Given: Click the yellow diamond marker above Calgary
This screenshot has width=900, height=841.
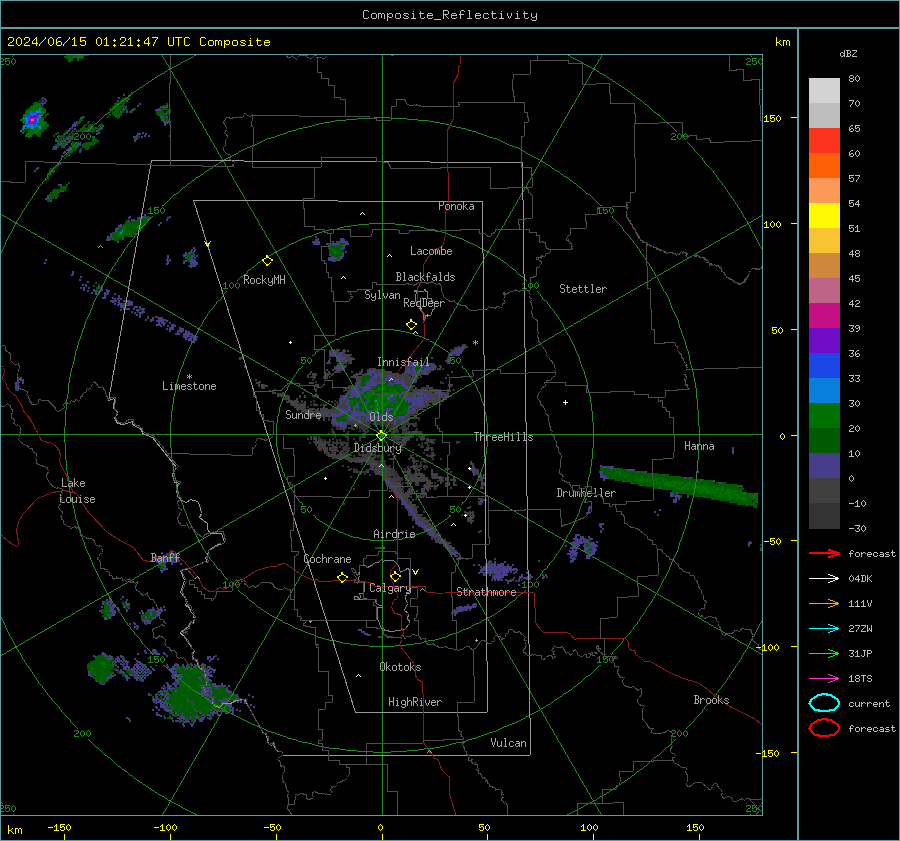Looking at the screenshot, I should coord(395,576).
